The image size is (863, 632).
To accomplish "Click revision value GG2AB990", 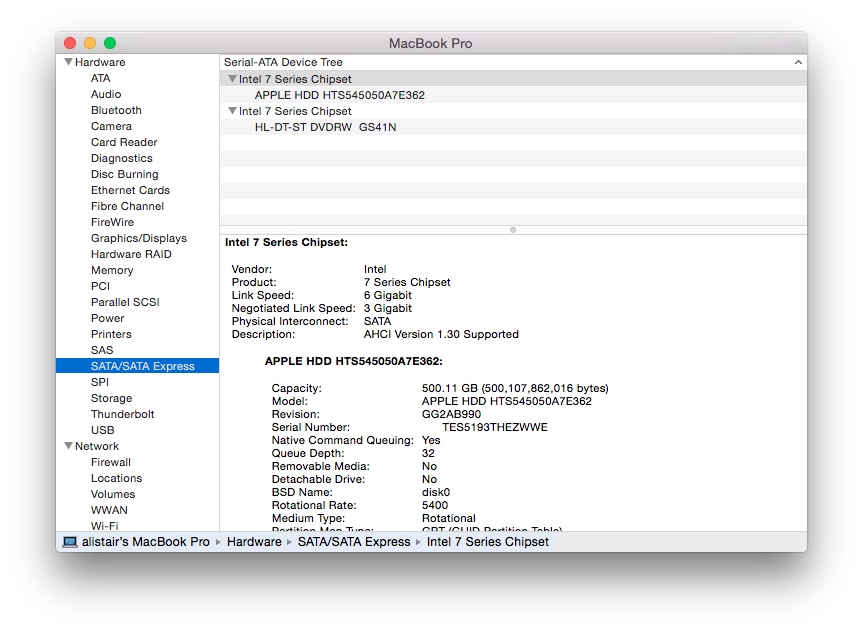I will tap(451, 414).
